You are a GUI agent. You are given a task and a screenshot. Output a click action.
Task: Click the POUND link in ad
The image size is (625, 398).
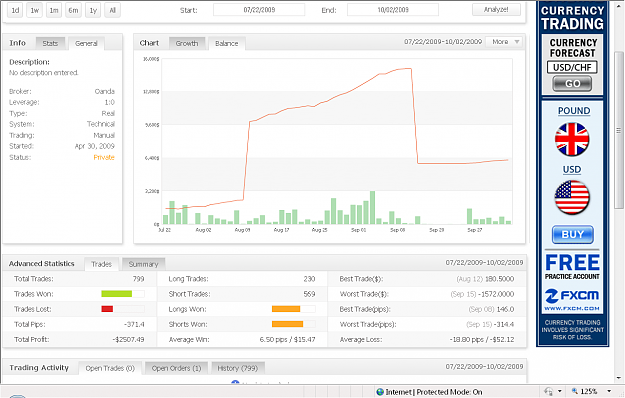(574, 111)
